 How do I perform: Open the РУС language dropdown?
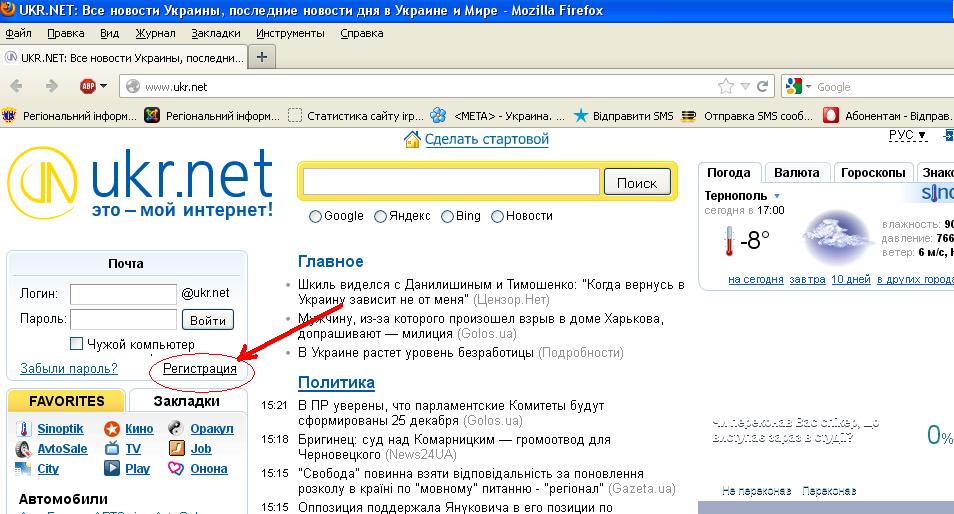pyautogui.click(x=907, y=135)
